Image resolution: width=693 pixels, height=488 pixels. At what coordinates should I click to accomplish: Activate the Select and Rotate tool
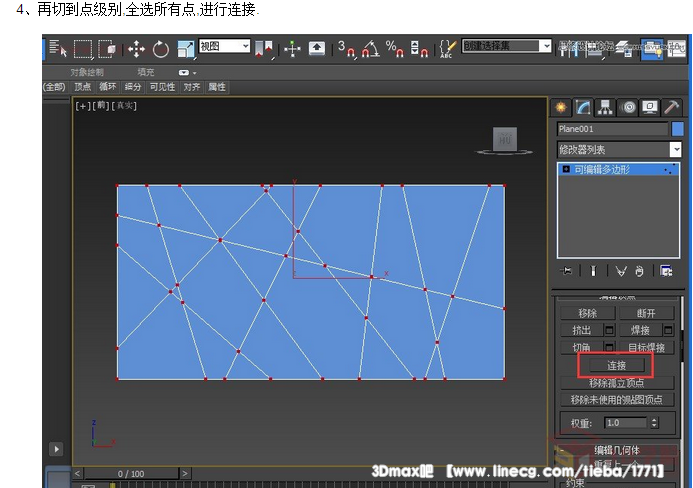(x=160, y=49)
